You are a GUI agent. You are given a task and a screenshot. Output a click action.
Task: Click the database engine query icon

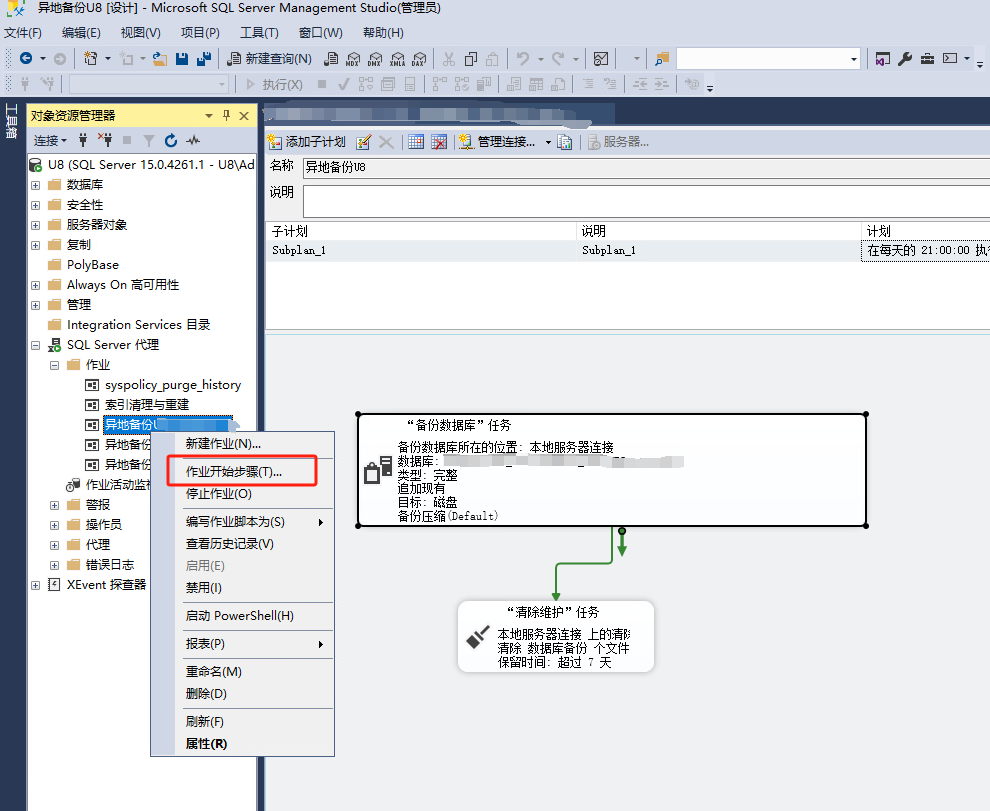tap(331, 59)
